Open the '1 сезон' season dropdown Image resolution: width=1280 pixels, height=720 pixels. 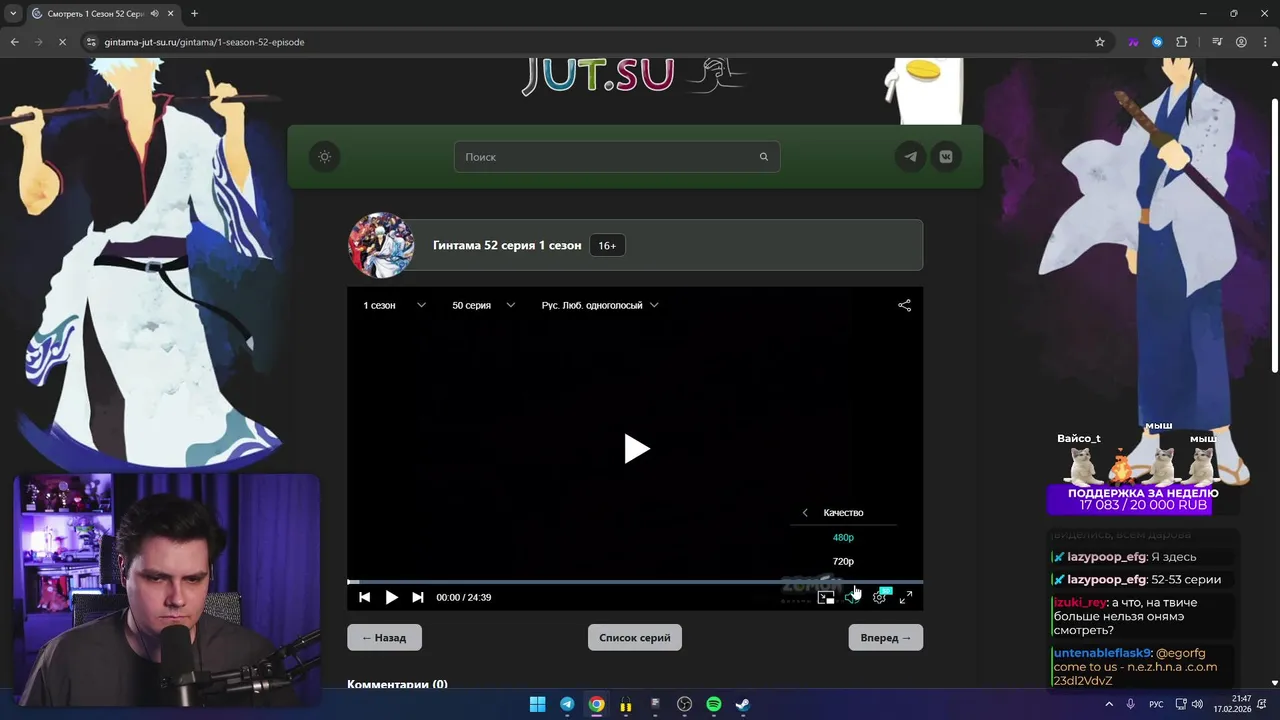(394, 305)
